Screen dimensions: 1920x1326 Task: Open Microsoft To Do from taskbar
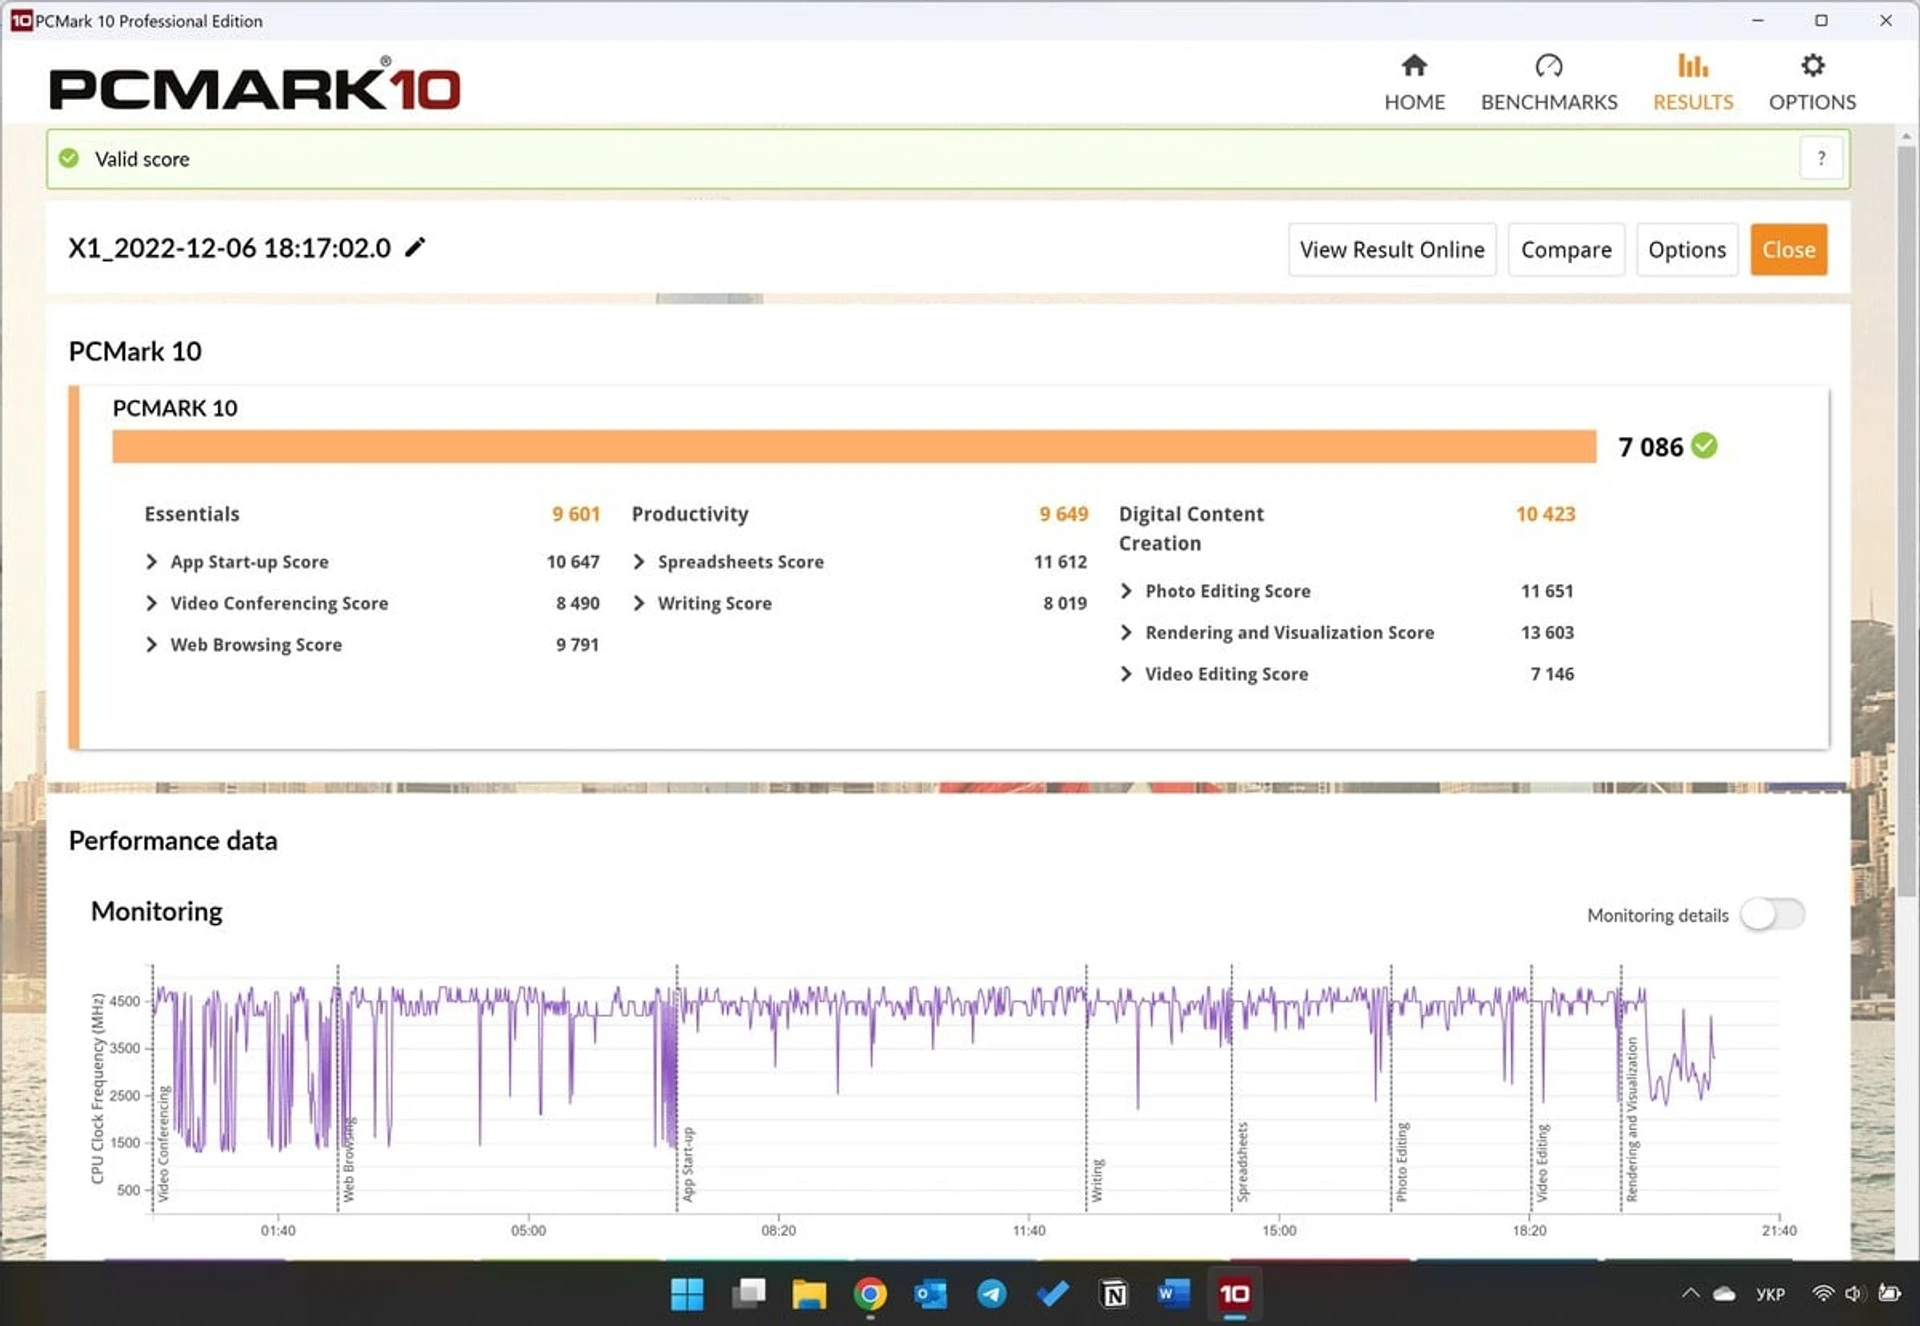(1053, 1294)
